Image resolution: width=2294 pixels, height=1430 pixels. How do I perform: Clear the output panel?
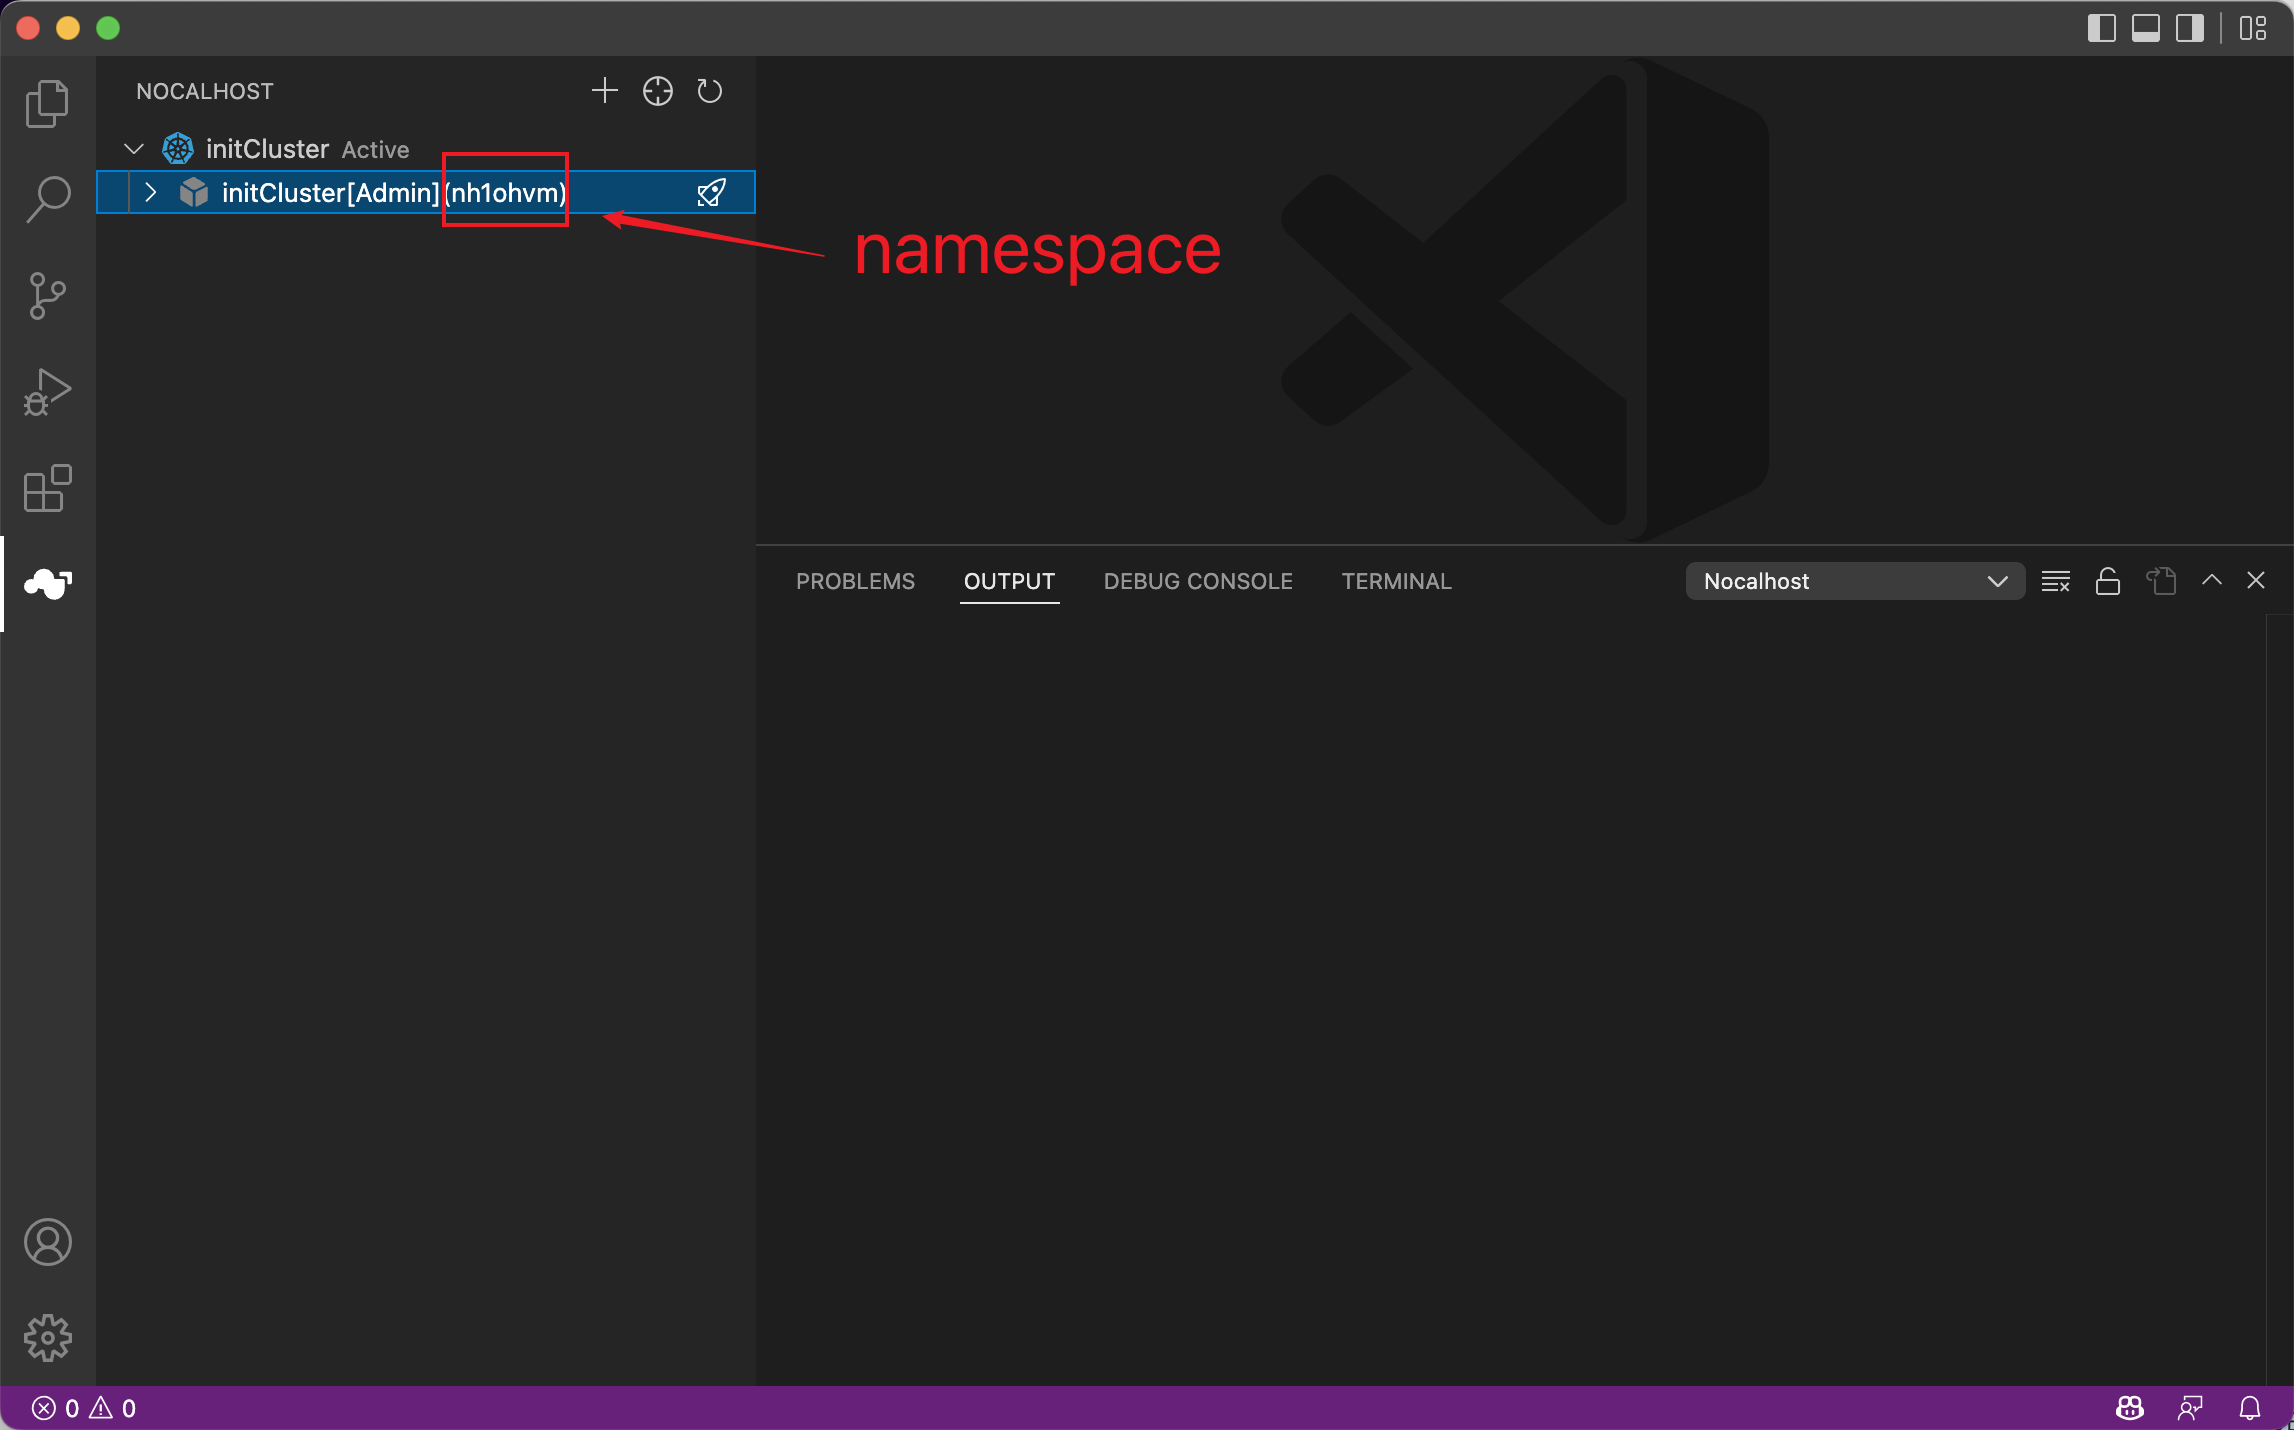(x=2056, y=581)
